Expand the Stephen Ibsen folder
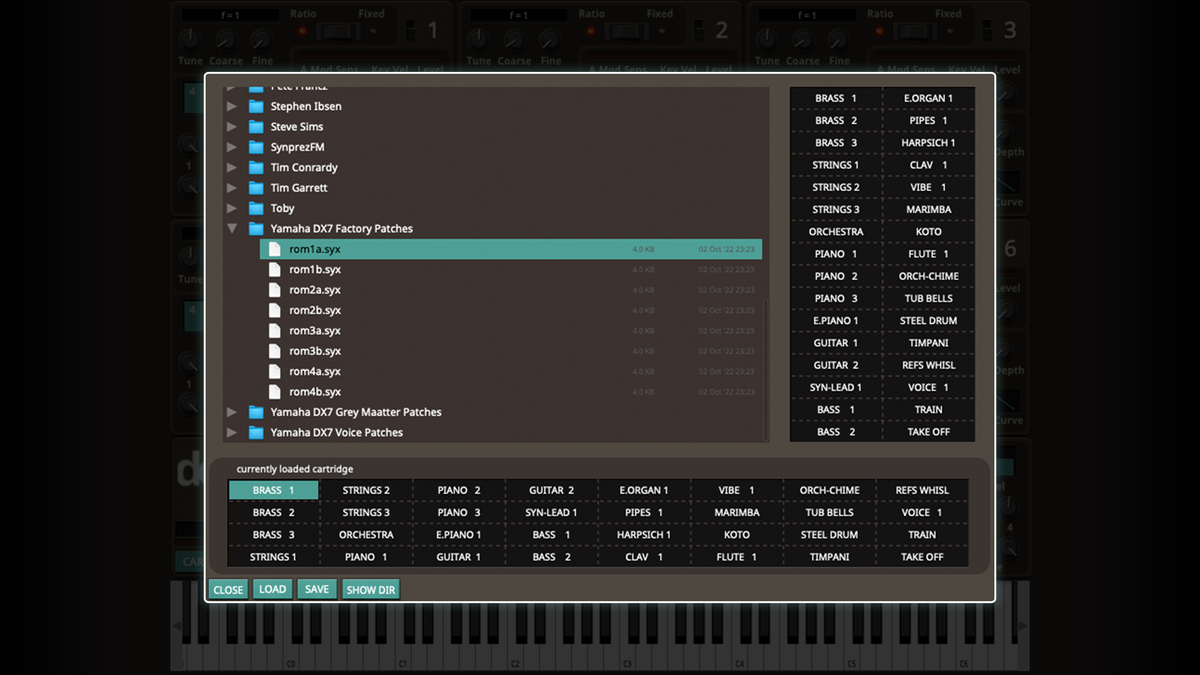Image resolution: width=1200 pixels, height=675 pixels. [232, 106]
